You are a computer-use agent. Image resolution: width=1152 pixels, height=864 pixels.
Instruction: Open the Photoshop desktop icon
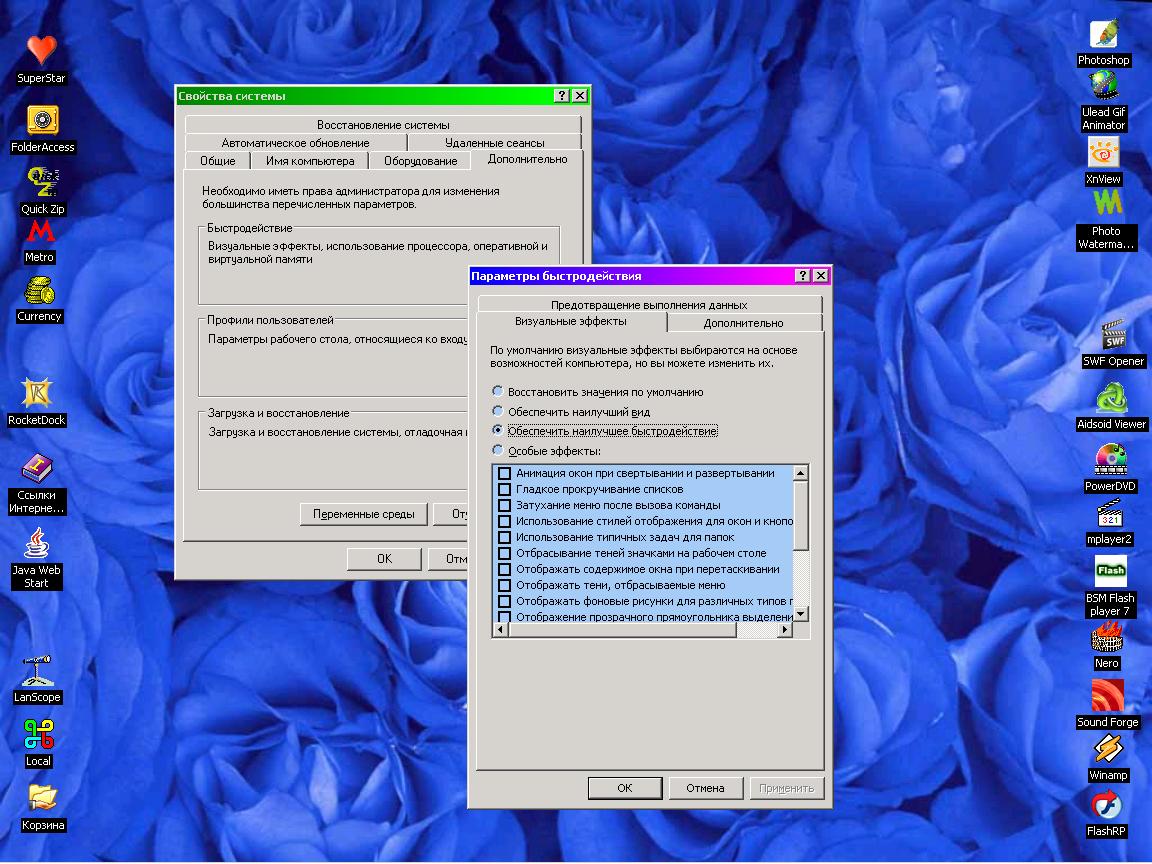click(1103, 36)
